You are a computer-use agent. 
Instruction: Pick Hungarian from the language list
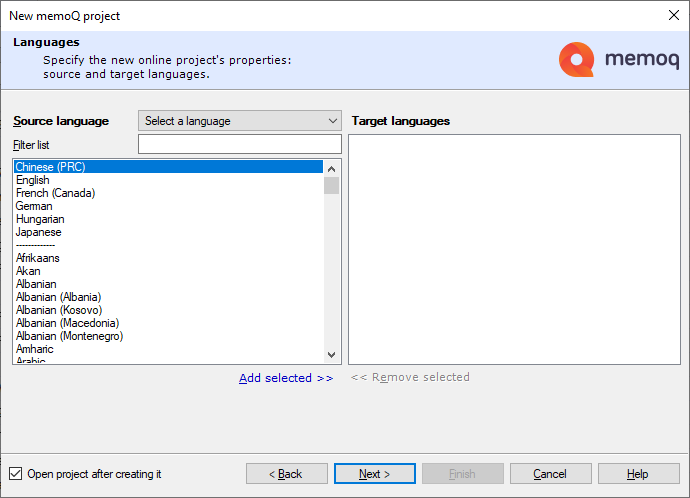pyautogui.click(x=40, y=219)
